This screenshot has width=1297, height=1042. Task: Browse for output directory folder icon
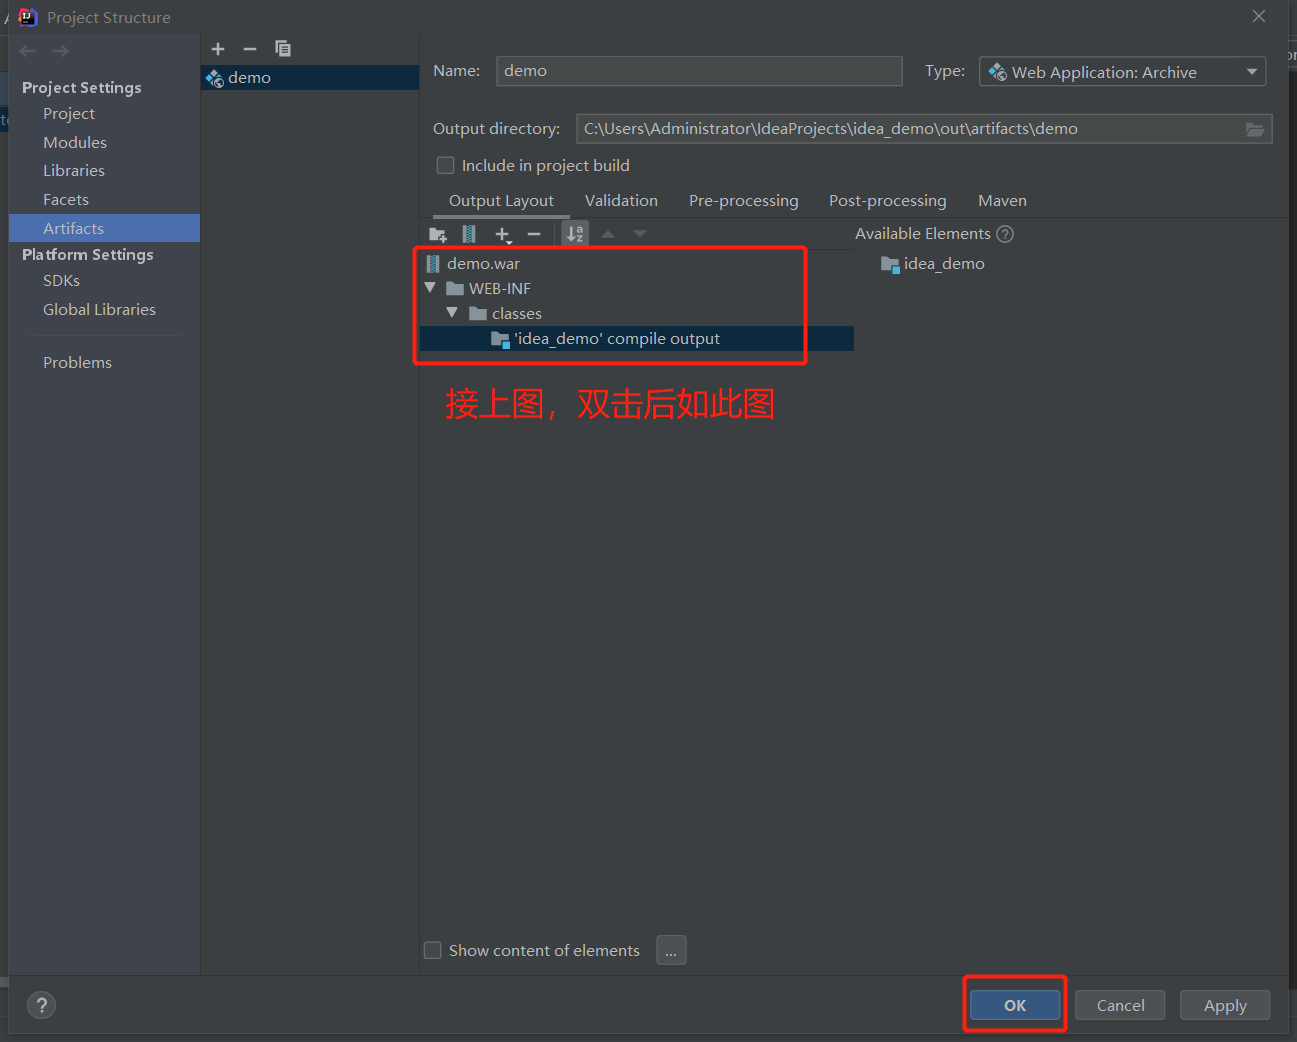click(x=1255, y=129)
